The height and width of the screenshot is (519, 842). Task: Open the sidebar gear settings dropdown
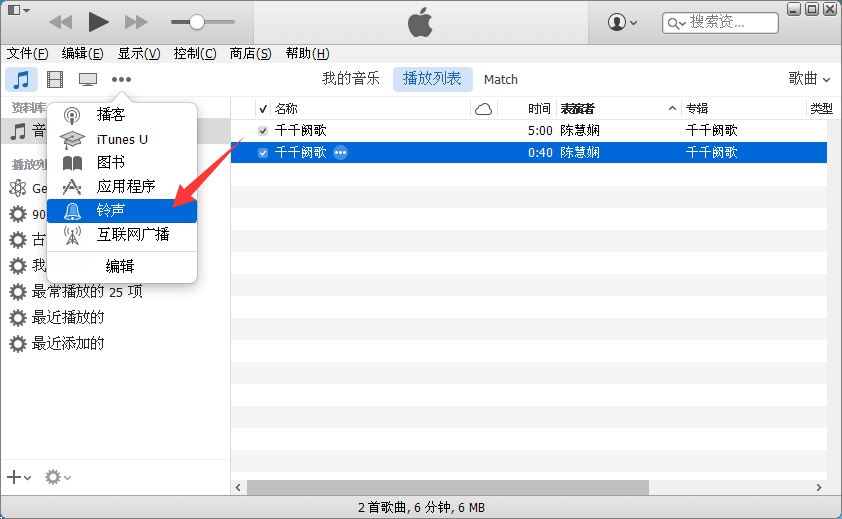57,477
